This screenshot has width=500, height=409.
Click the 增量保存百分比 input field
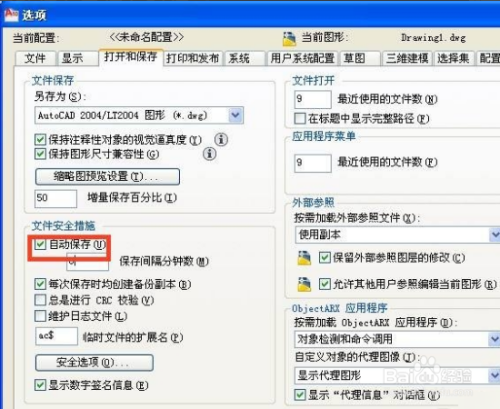tap(56, 198)
